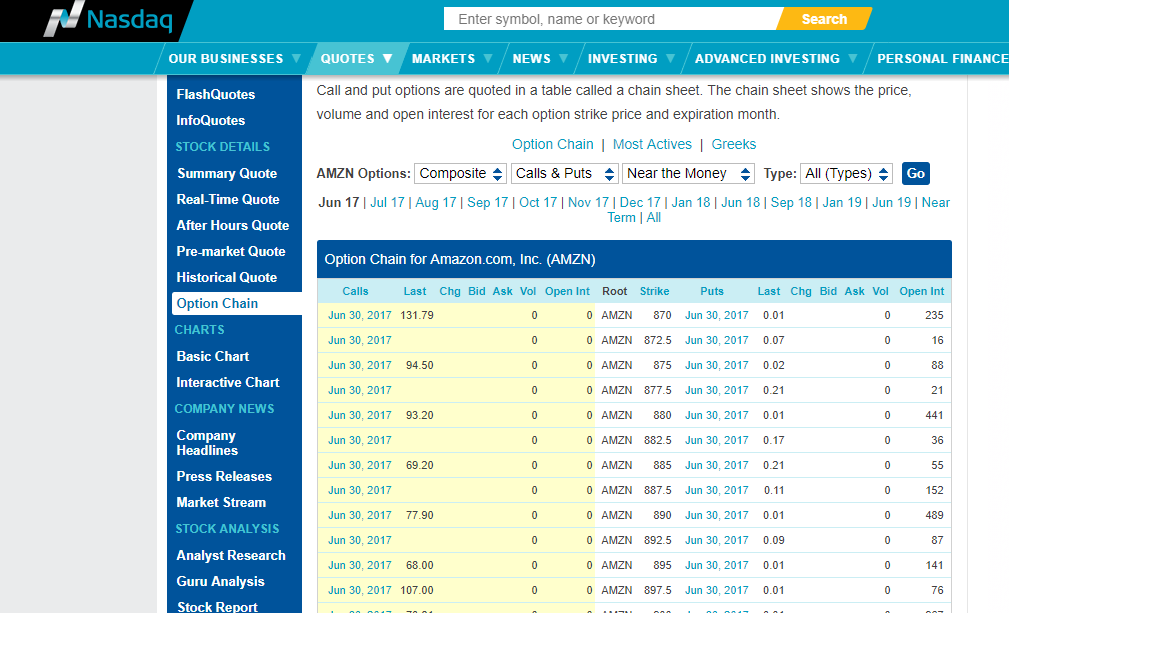The image size is (1152, 648).
Task: Click the Option Chain for Amazon.com table title
Action: click(460, 259)
